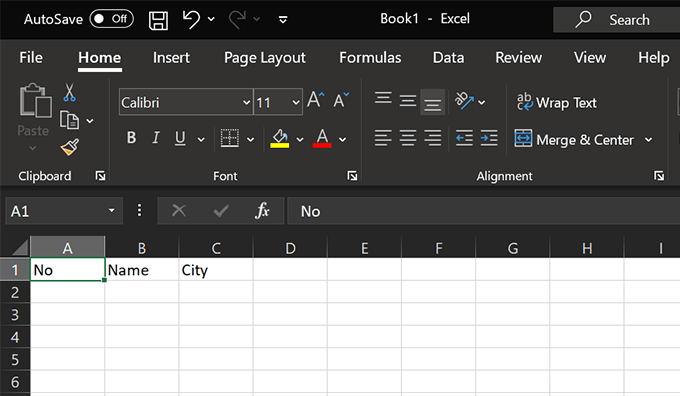Select Middle Align icon

coord(408,101)
